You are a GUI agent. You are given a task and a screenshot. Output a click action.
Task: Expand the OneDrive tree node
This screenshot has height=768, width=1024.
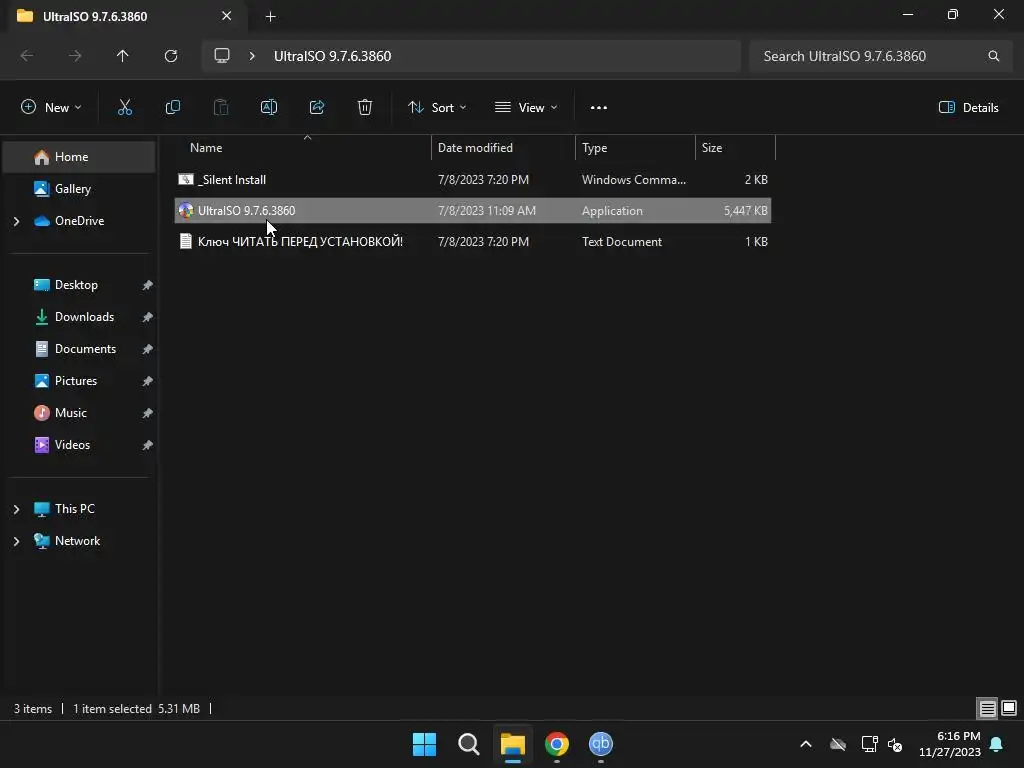(x=16, y=221)
